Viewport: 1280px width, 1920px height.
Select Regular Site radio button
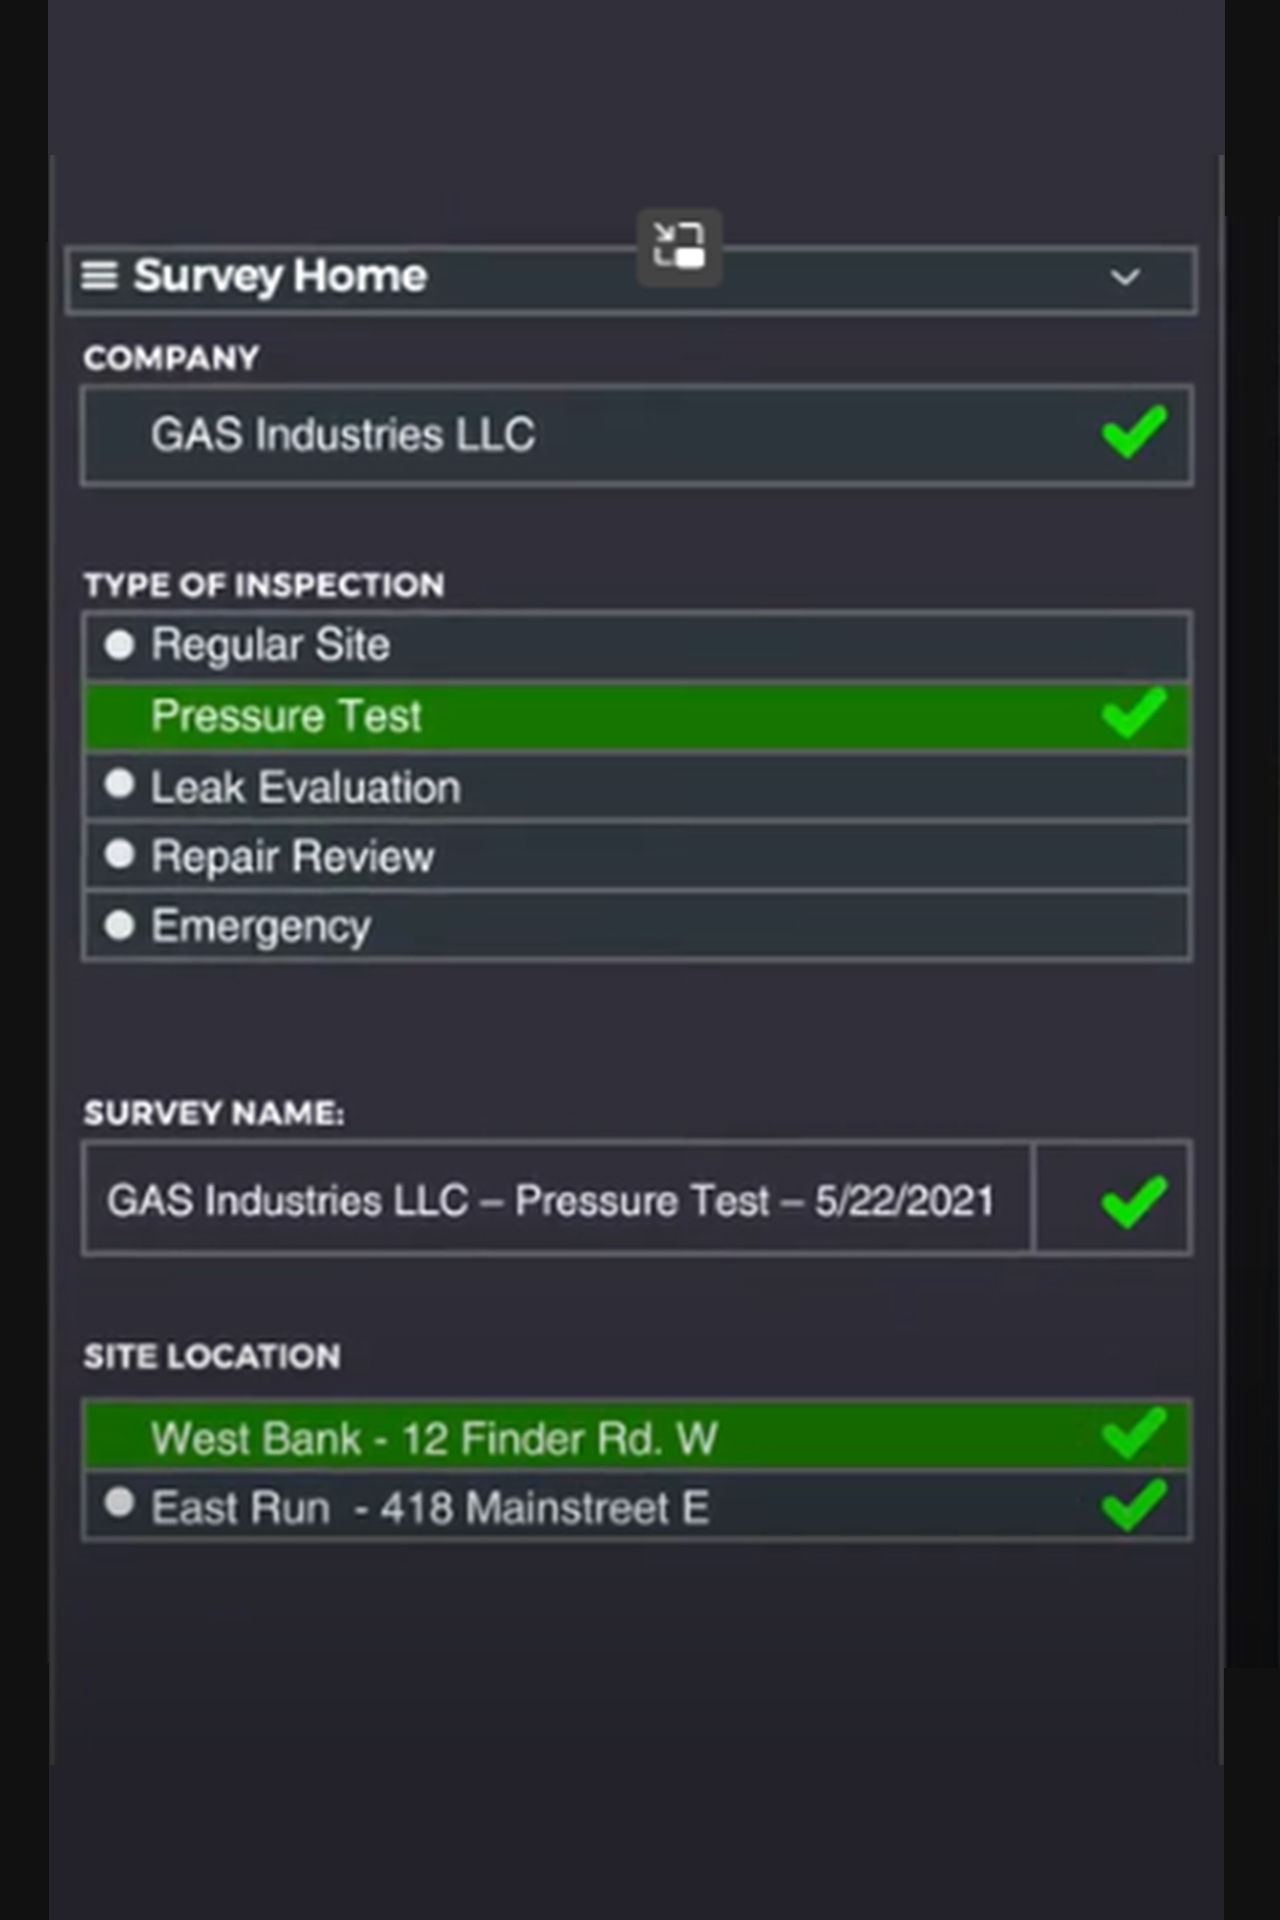point(119,644)
